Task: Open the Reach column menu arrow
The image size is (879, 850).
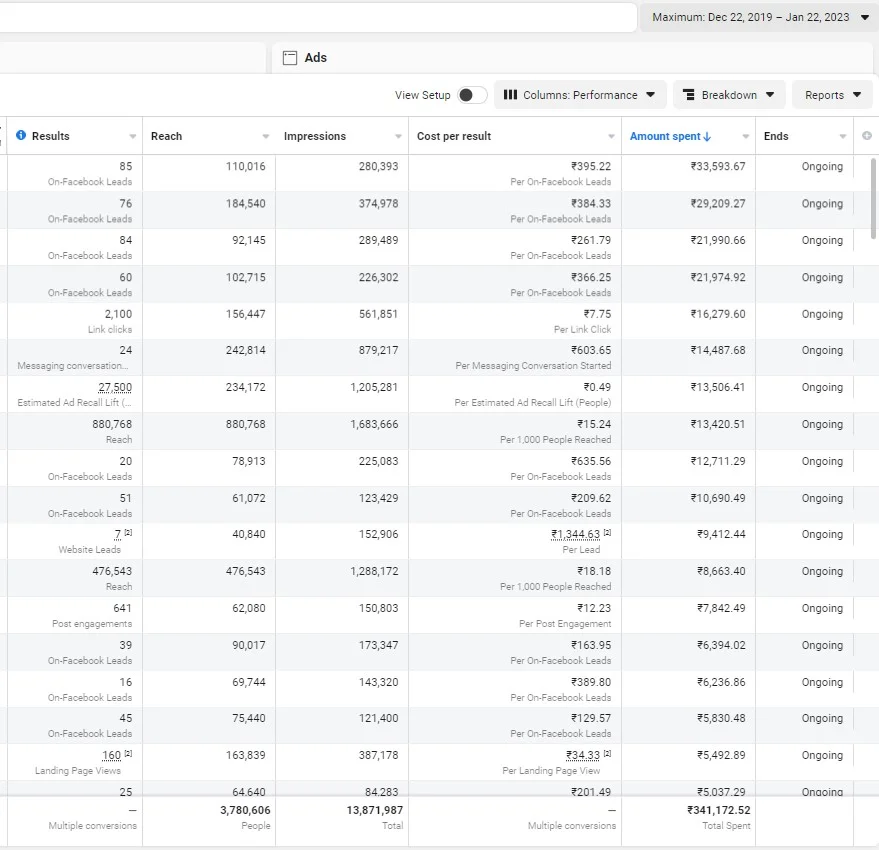Action: tap(266, 136)
